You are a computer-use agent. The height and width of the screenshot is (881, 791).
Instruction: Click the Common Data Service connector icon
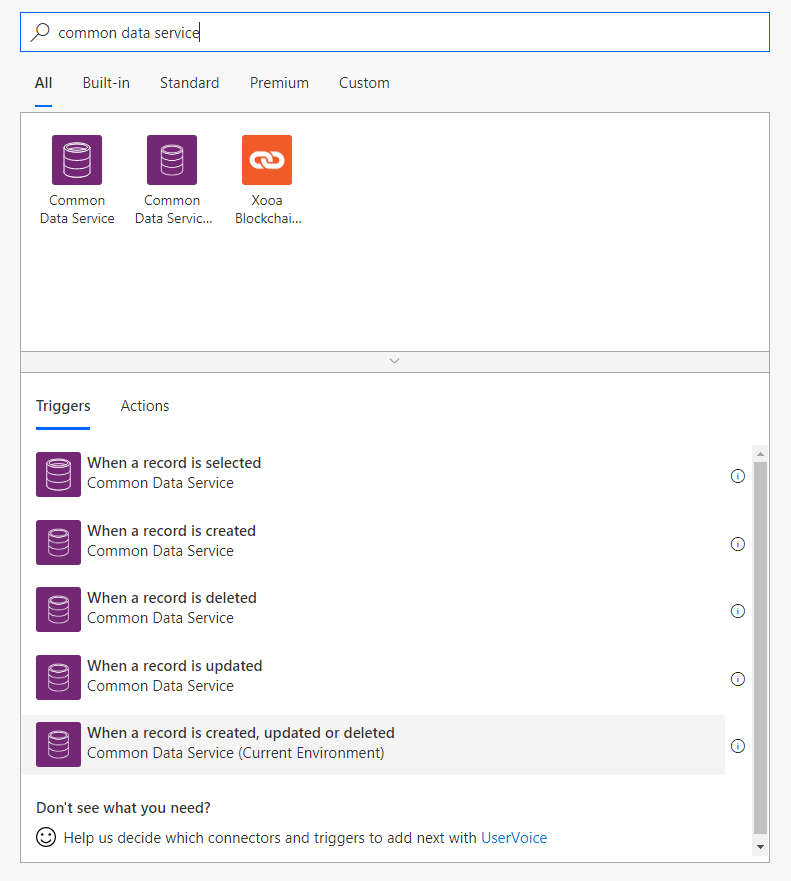point(77,159)
